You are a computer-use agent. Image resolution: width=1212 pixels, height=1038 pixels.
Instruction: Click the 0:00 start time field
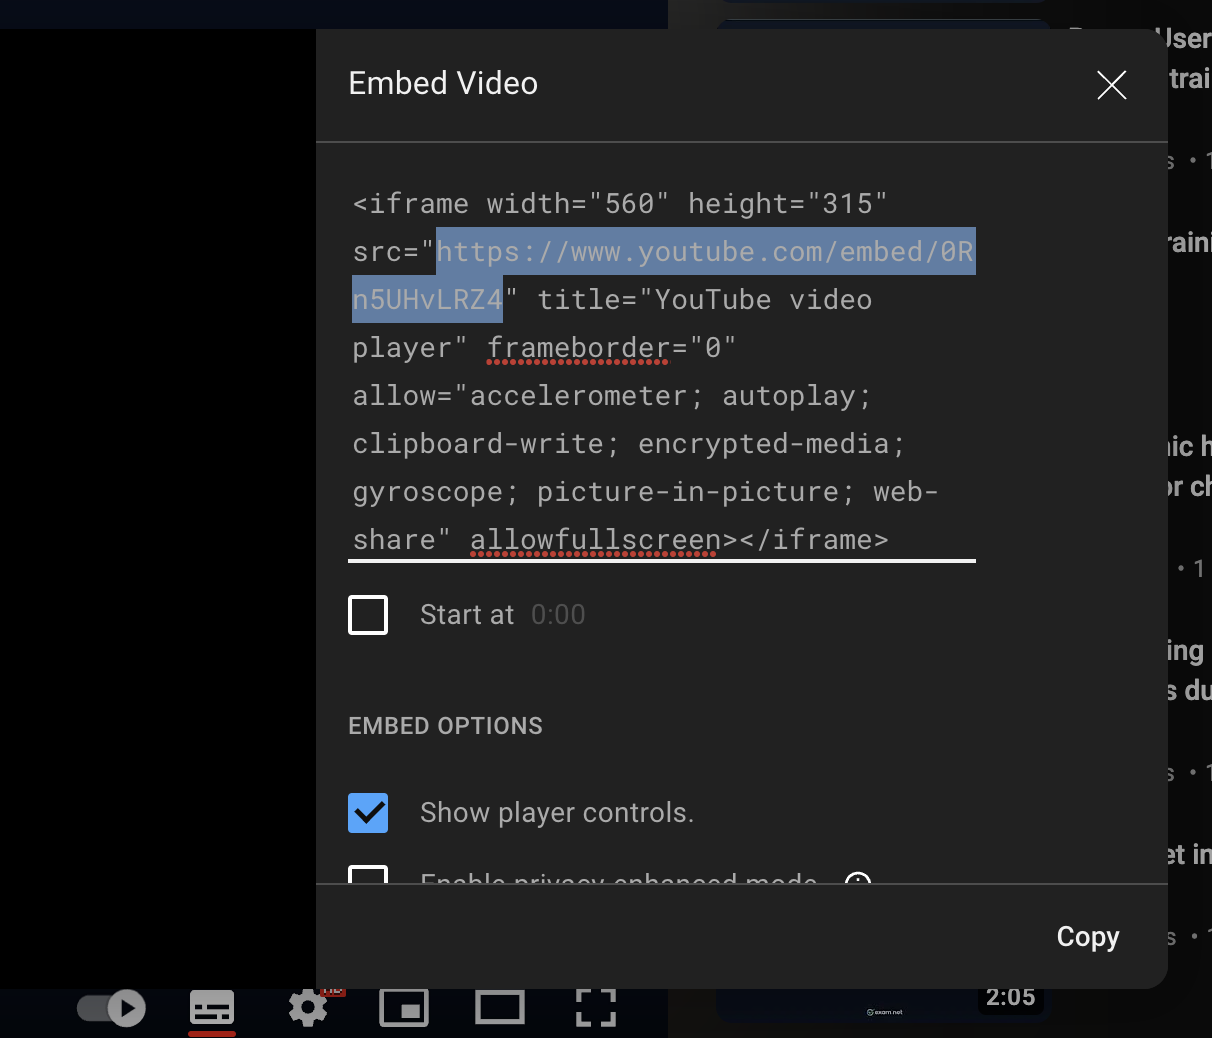pos(558,614)
